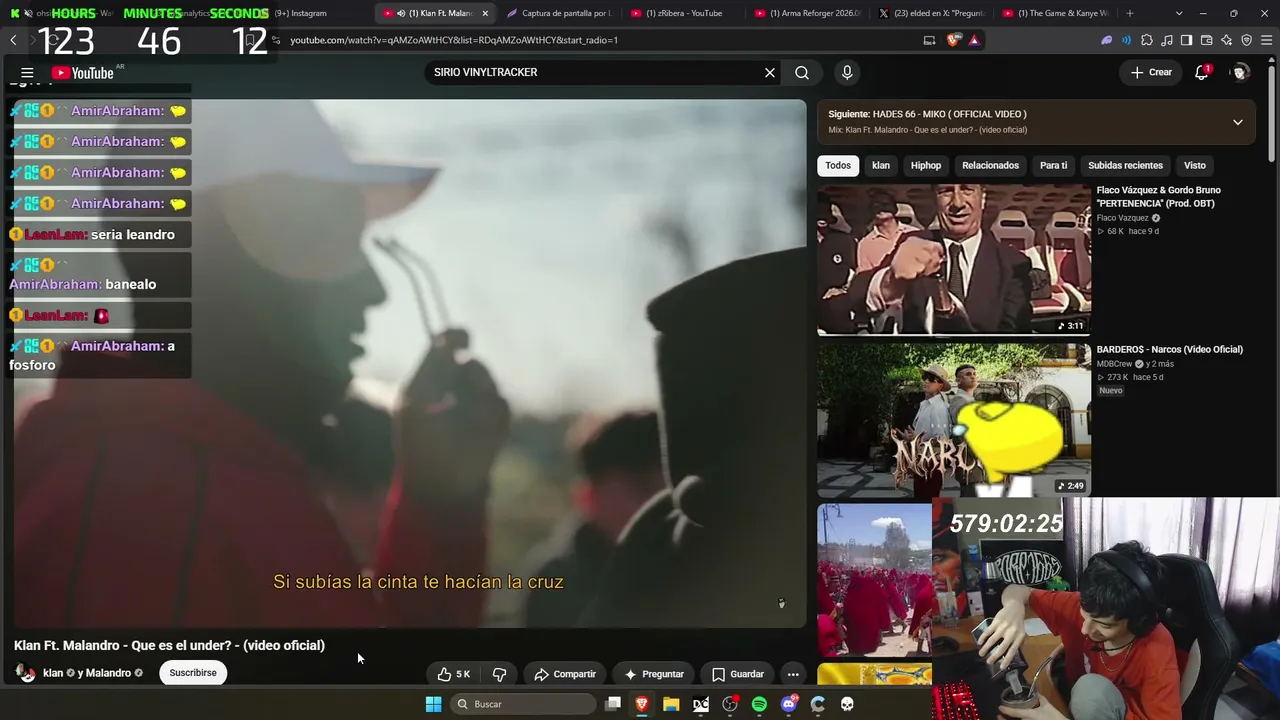The image size is (1280, 720).
Task: Open the Brave Rewards triangle icon
Action: [974, 40]
